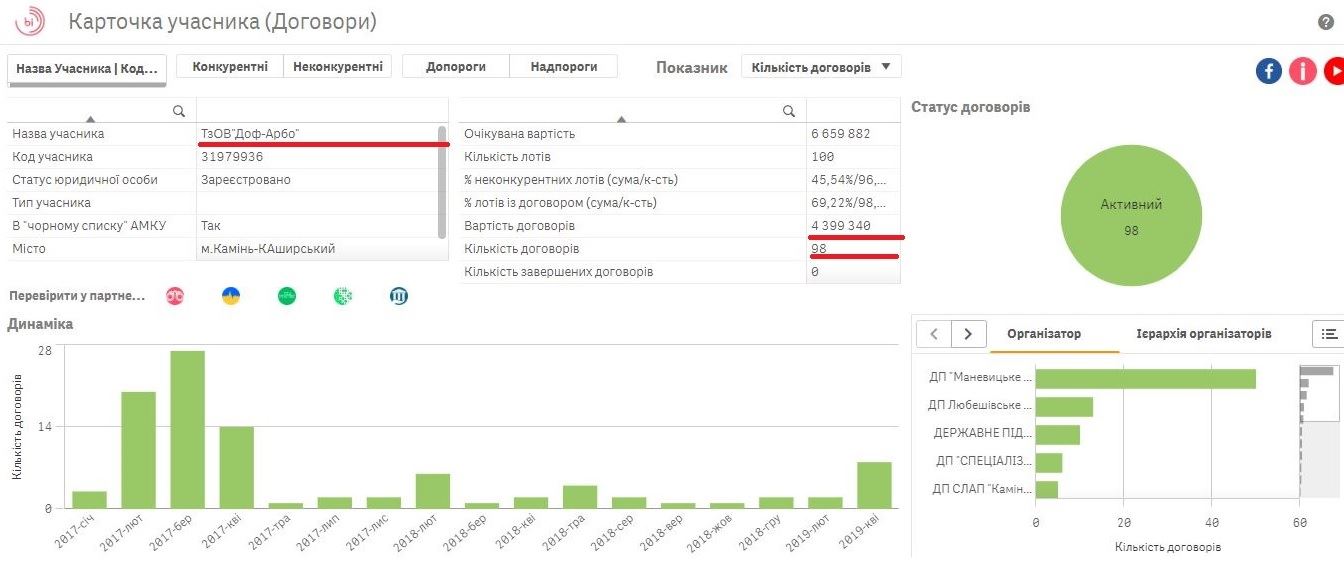Click the dark blue partner icon
This screenshot has height=574, width=1344.
tap(398, 296)
